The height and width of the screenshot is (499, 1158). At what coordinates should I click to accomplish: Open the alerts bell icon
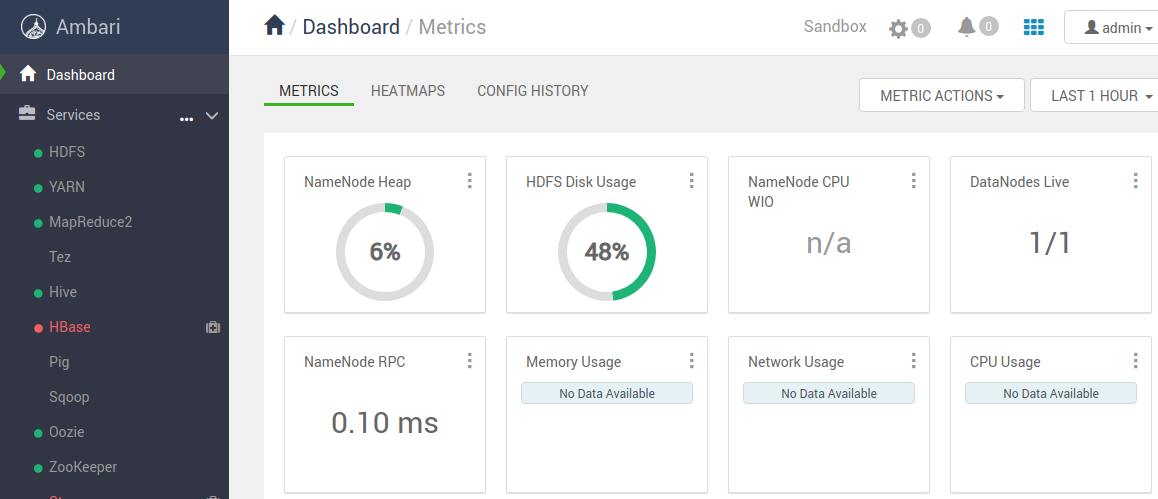click(x=966, y=27)
